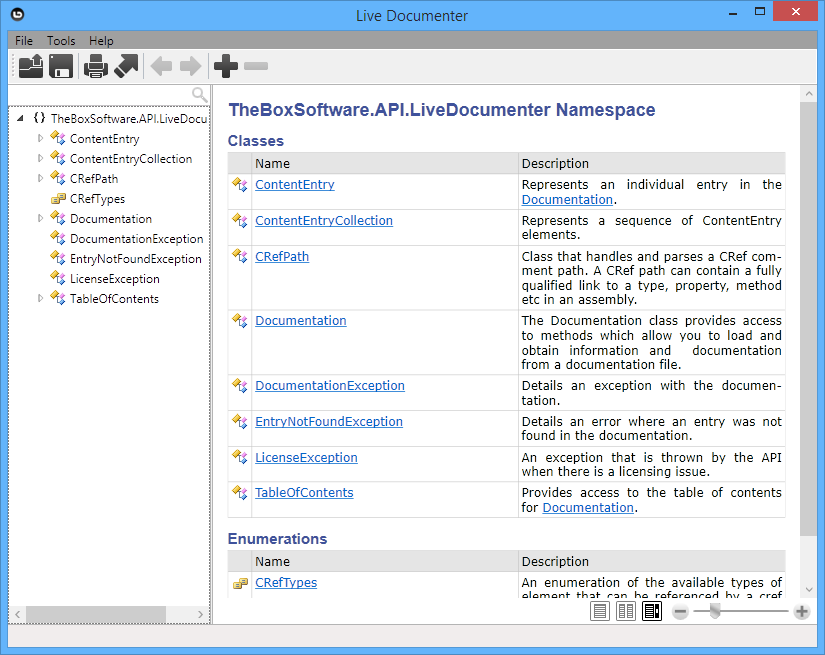Click class icon next to ContentEntry link
This screenshot has width=825, height=655.
(240, 185)
